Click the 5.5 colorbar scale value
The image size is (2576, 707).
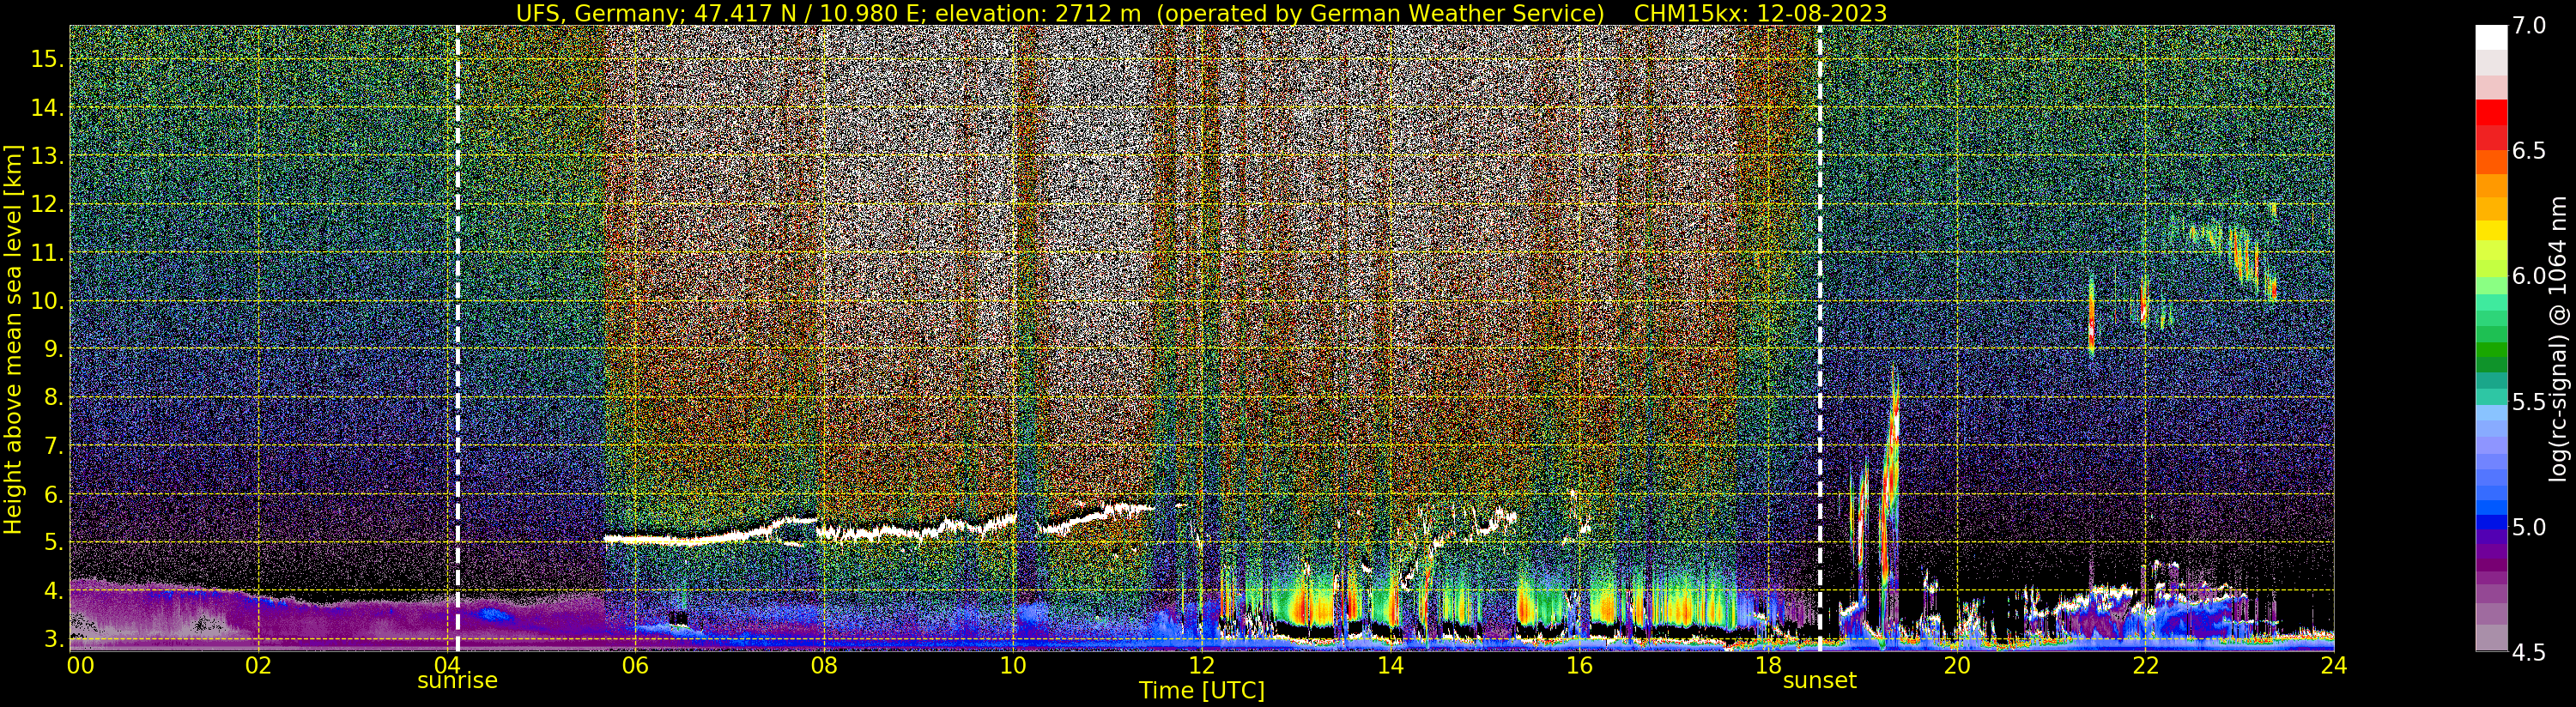pos(2529,402)
